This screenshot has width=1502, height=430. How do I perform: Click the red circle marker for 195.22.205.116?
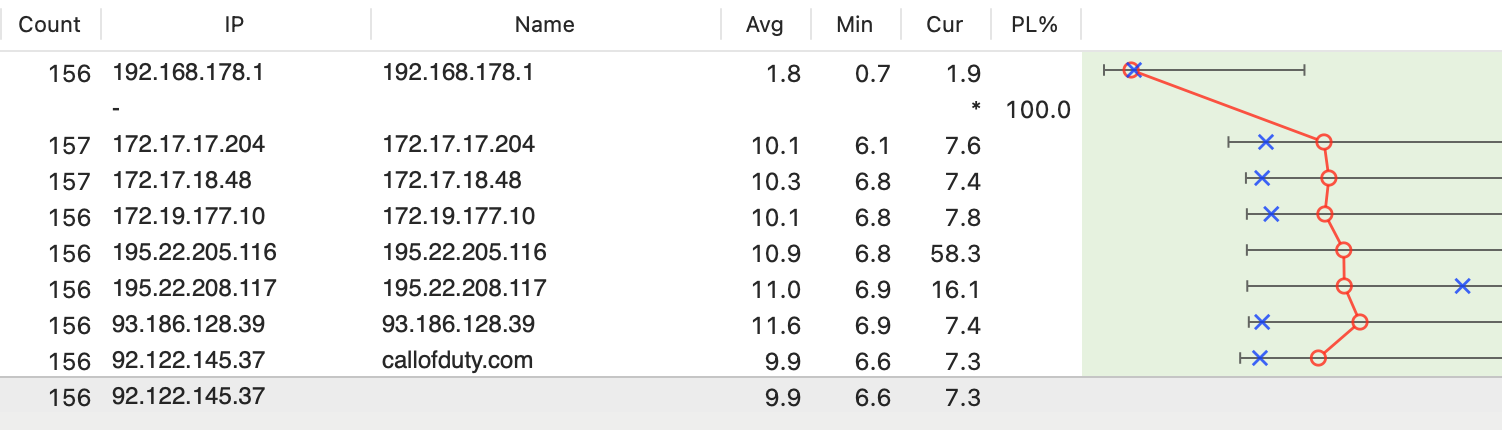click(x=1344, y=250)
